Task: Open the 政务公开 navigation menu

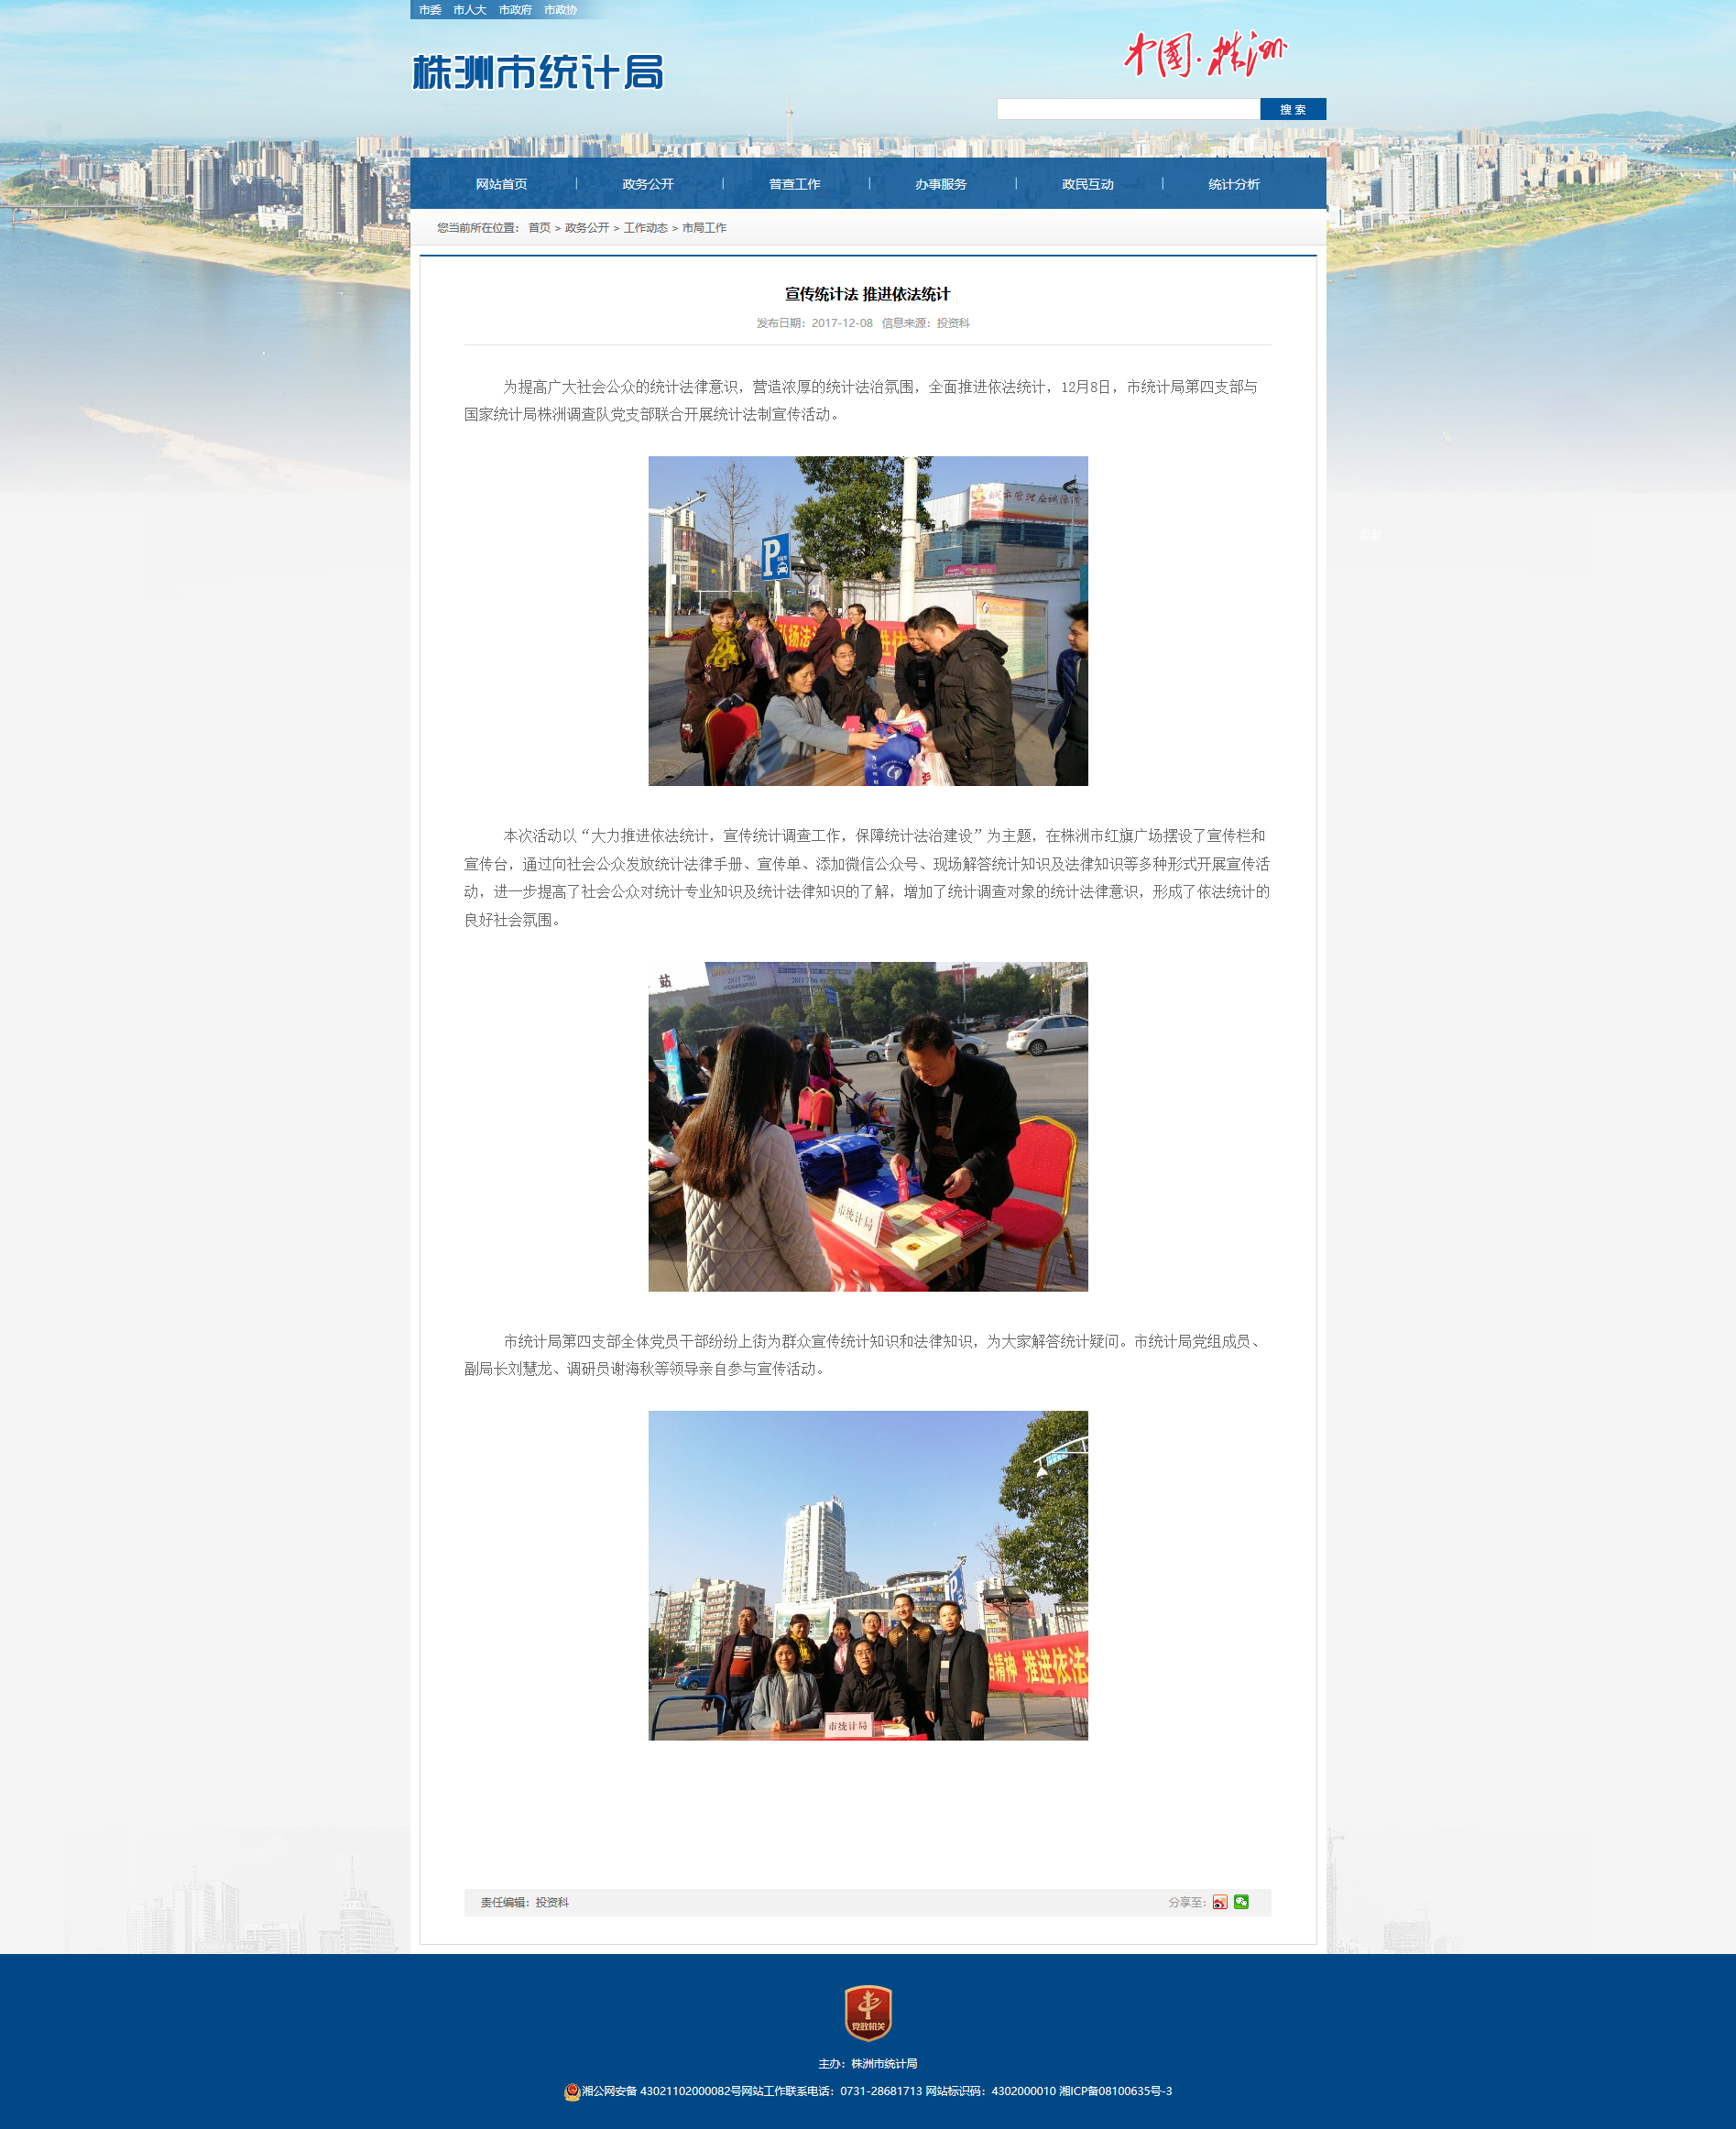Action: point(647,184)
